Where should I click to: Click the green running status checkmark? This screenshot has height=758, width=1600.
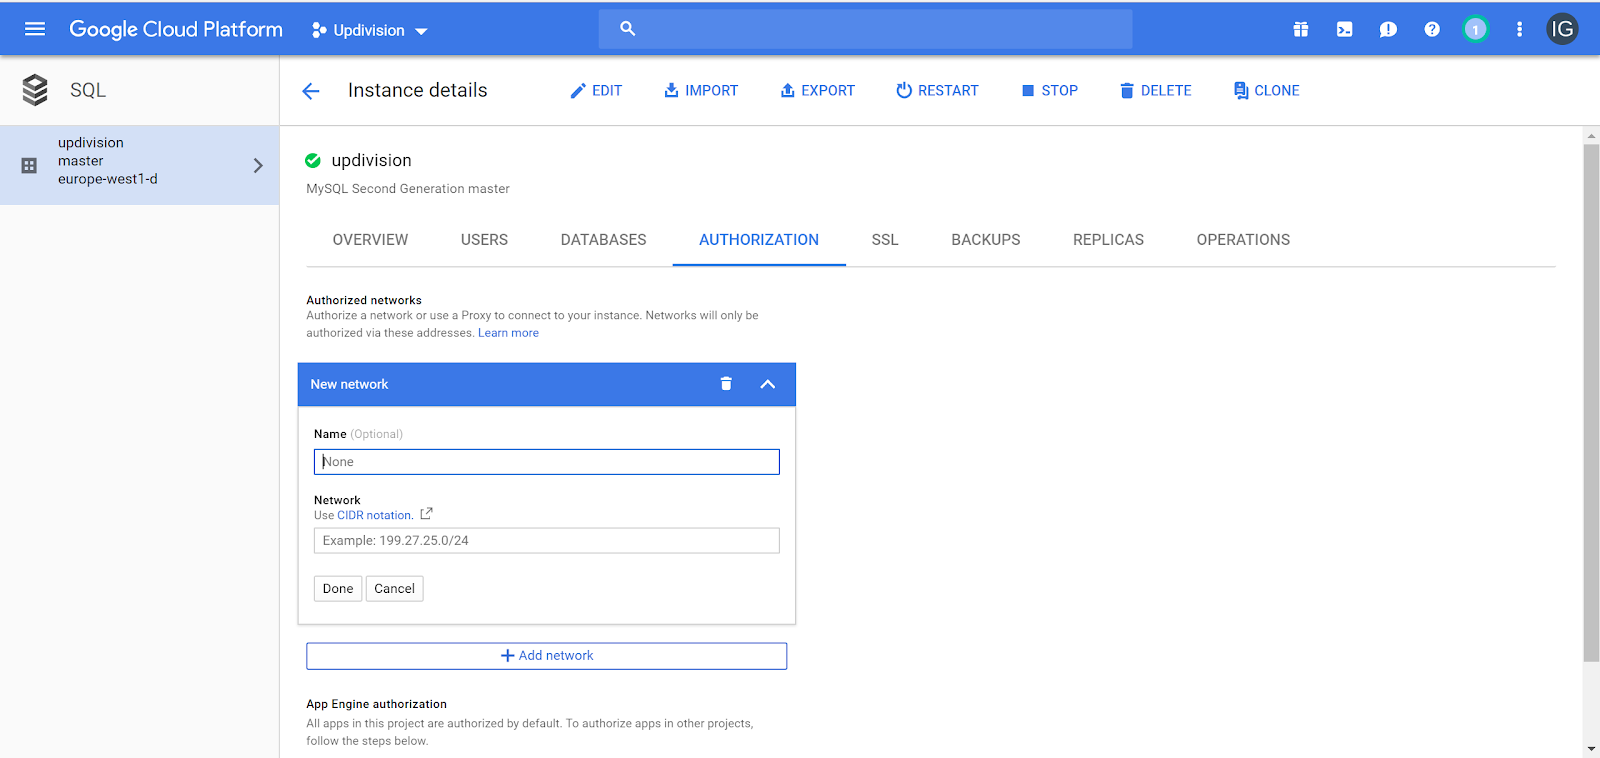313,160
